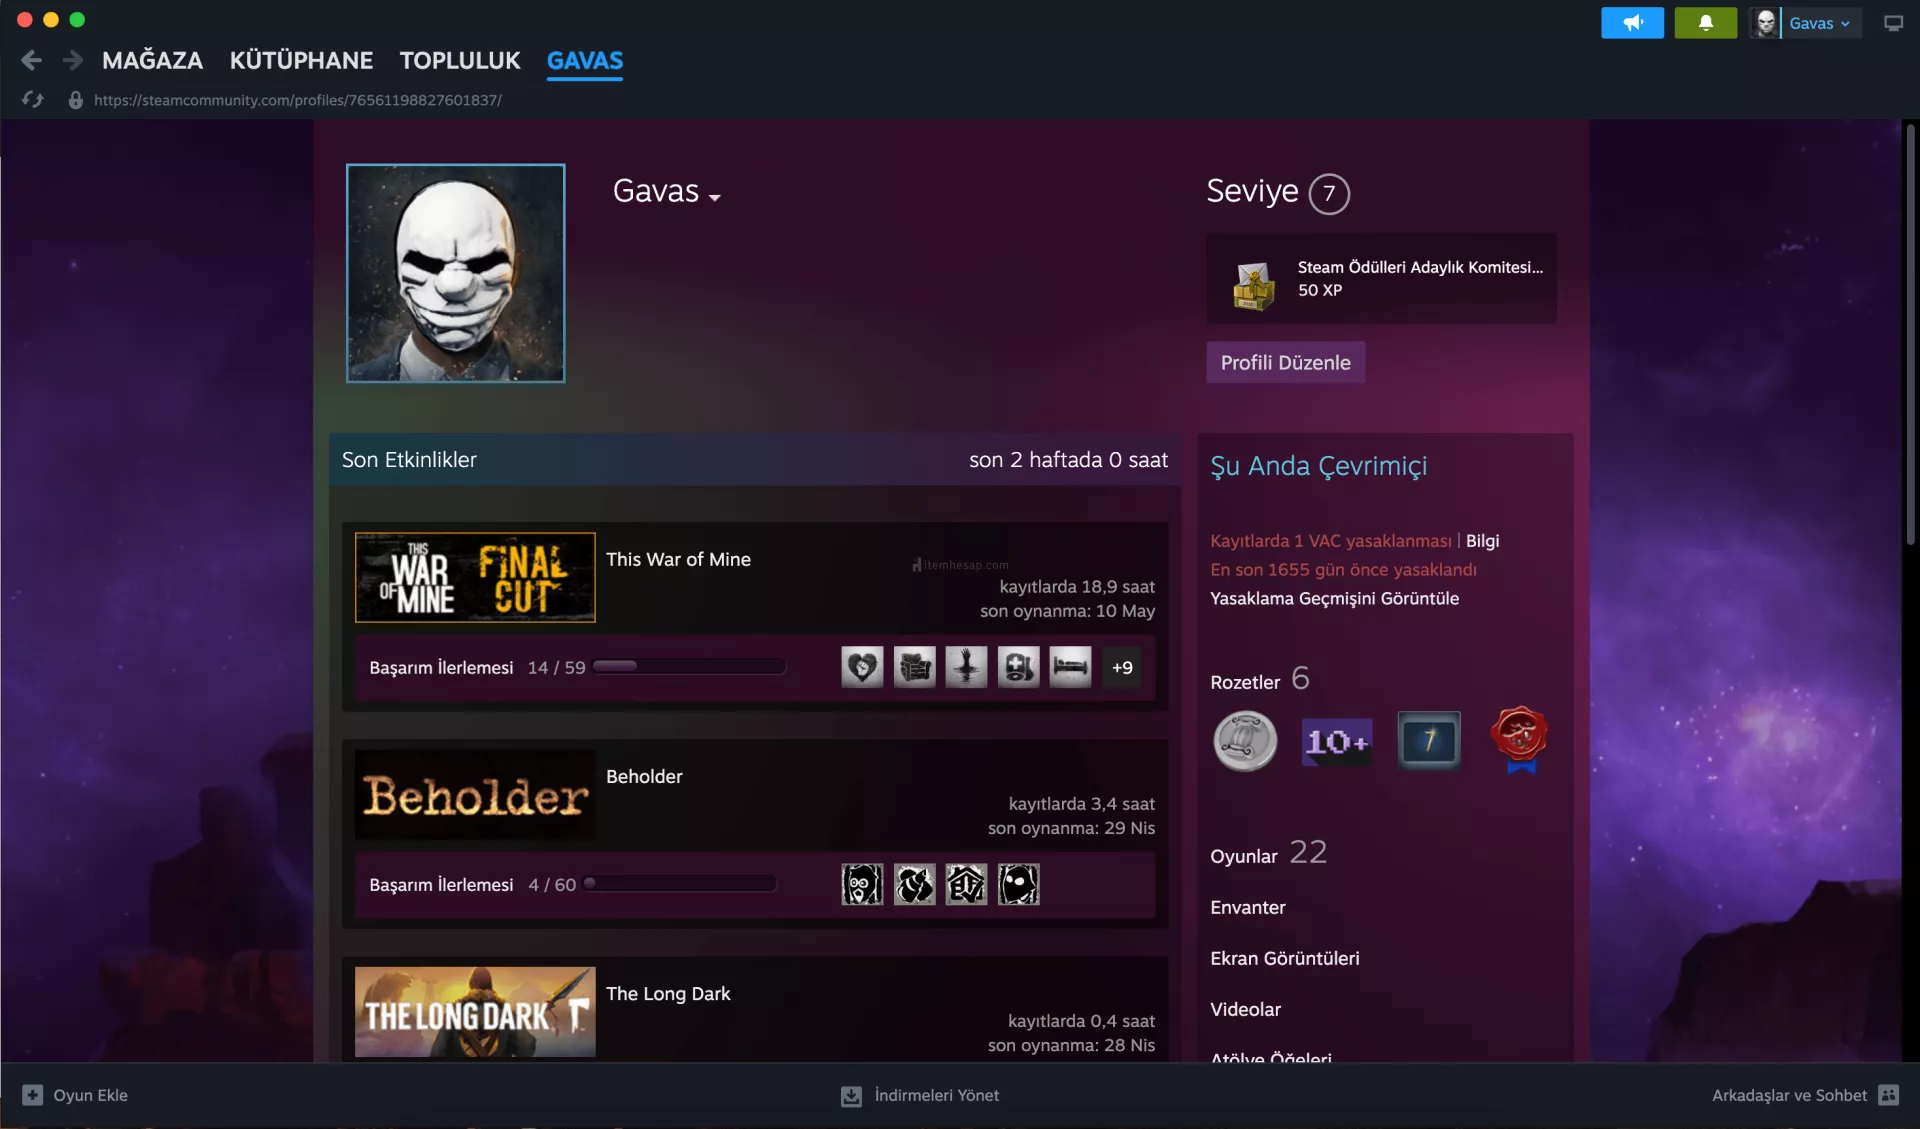Open the silver community badge
The width and height of the screenshot is (1920, 1129).
click(x=1245, y=741)
